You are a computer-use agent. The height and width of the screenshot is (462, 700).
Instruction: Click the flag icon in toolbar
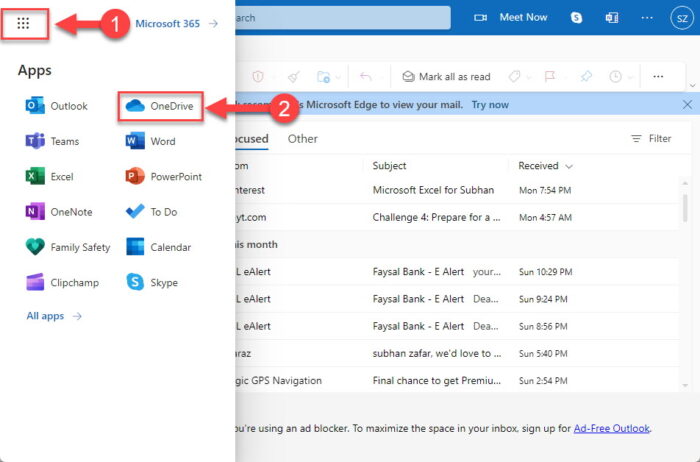(x=550, y=77)
